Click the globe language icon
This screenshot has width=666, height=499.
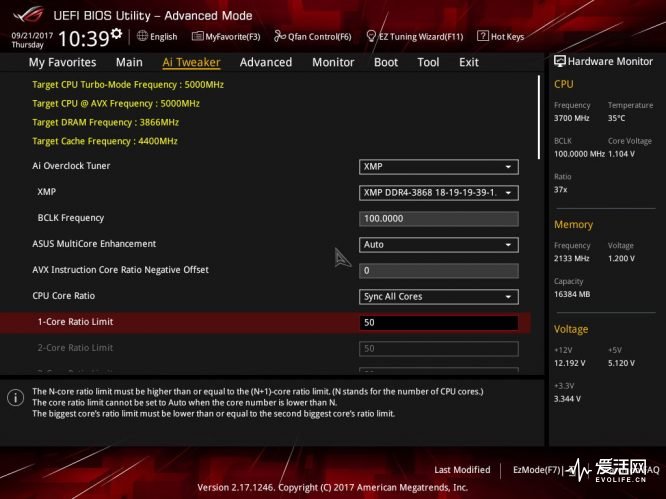[142, 36]
